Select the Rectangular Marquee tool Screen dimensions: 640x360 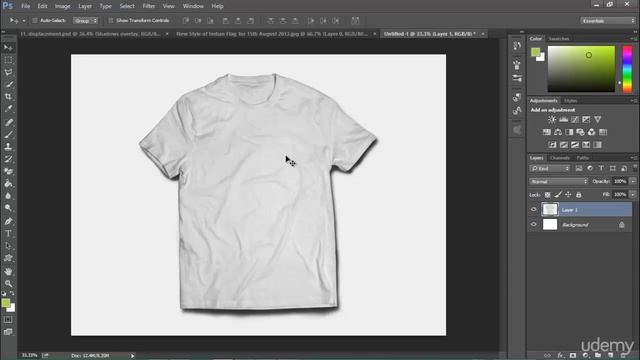[x=8, y=60]
